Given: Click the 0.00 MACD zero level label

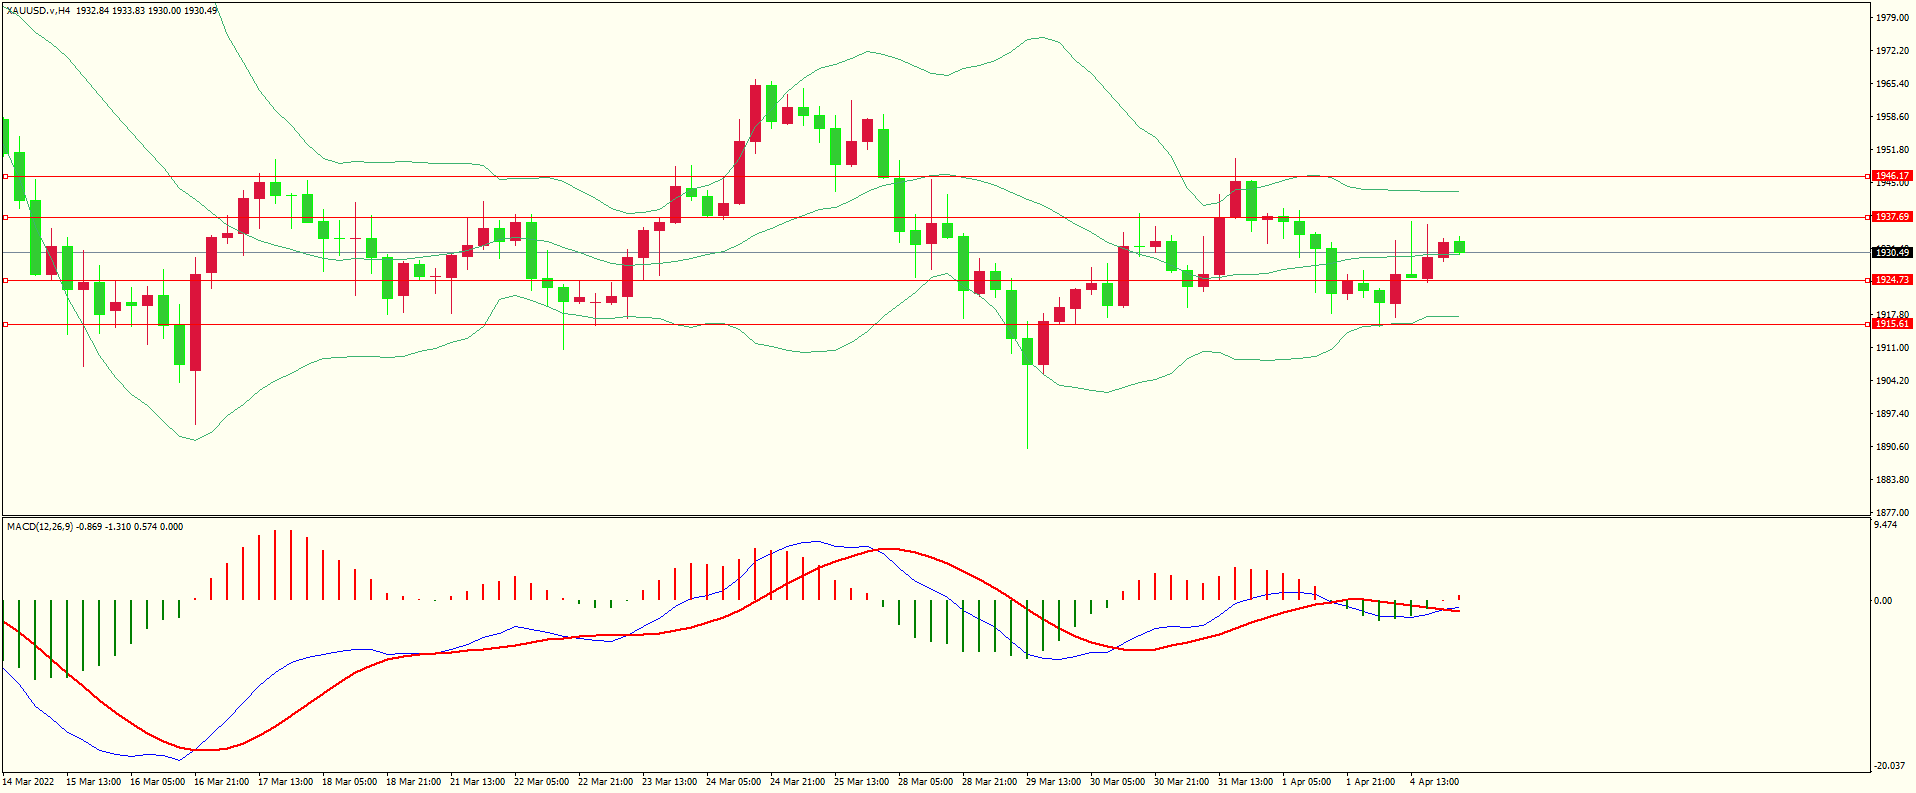Looking at the screenshot, I should click(x=1883, y=601).
